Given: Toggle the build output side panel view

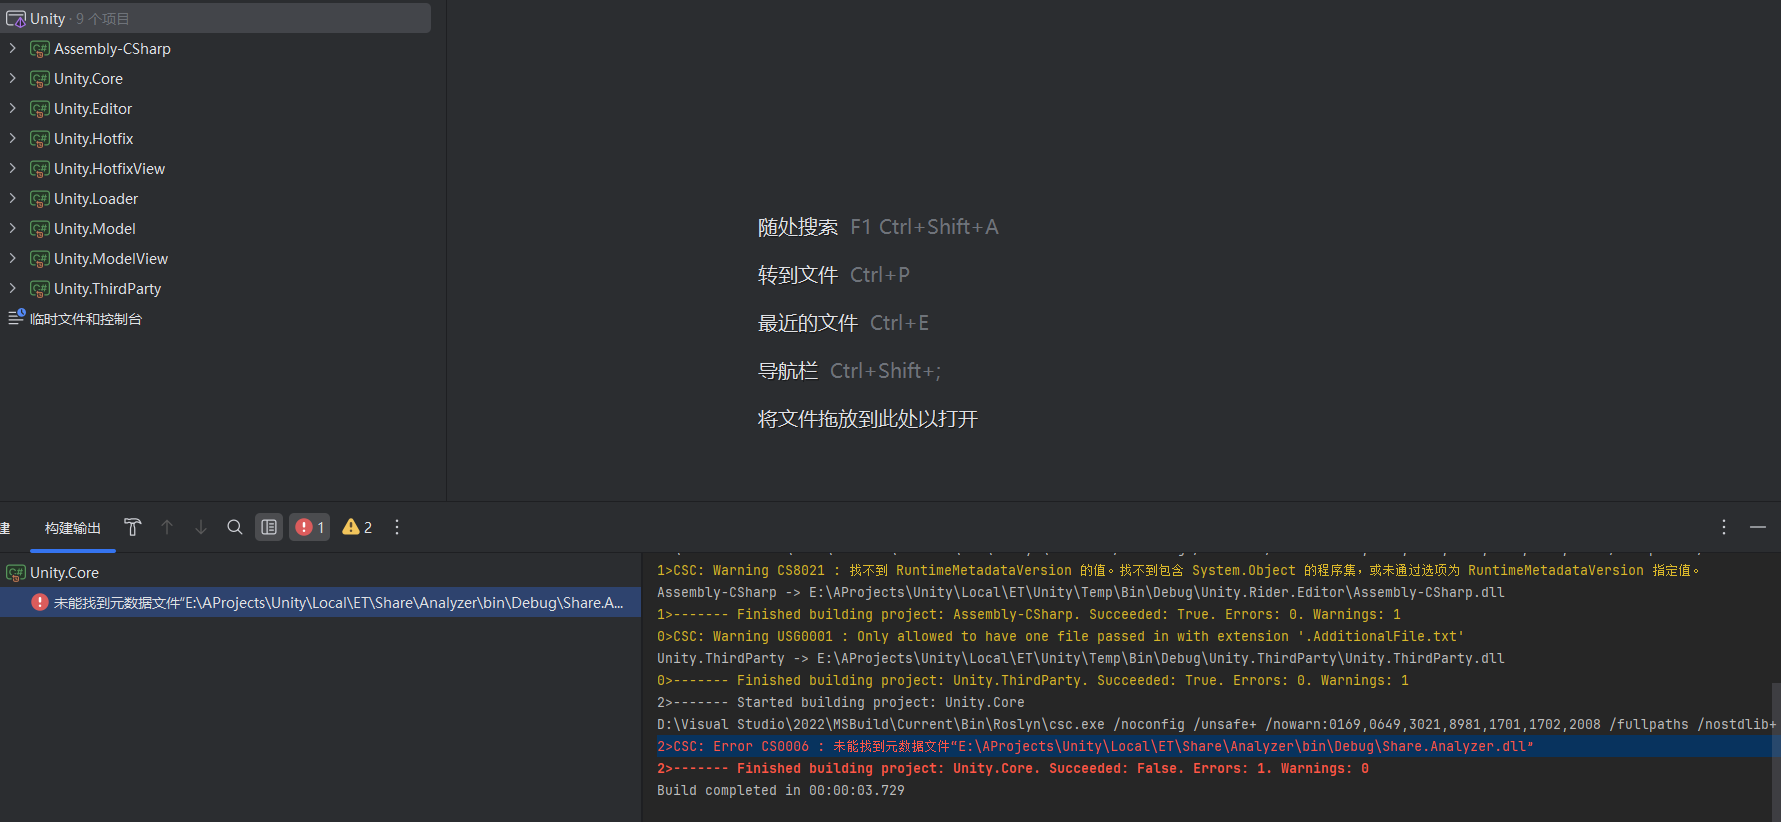Looking at the screenshot, I should point(269,527).
